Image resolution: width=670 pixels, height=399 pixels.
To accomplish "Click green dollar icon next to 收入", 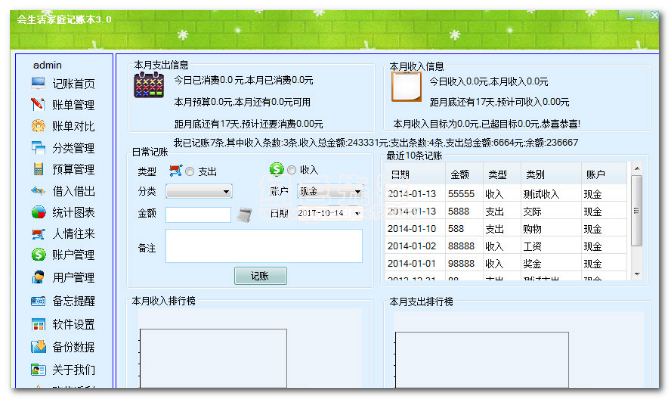I will click(x=276, y=169).
